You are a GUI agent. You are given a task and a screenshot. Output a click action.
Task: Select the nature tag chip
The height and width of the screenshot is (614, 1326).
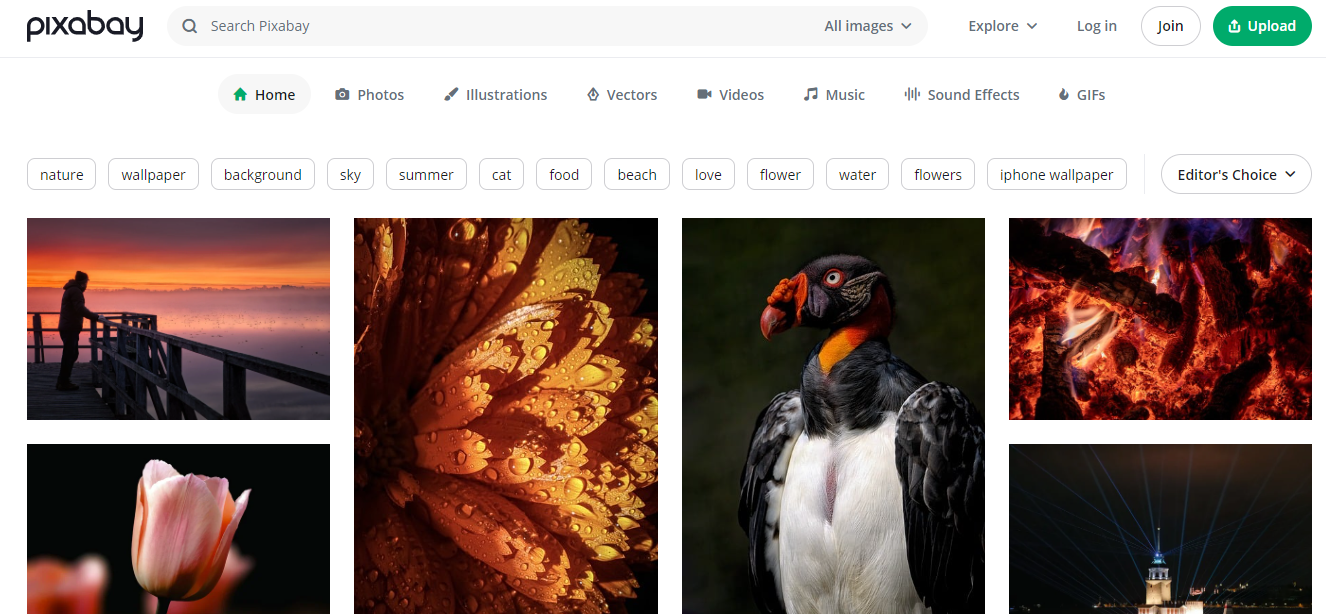[x=62, y=175]
